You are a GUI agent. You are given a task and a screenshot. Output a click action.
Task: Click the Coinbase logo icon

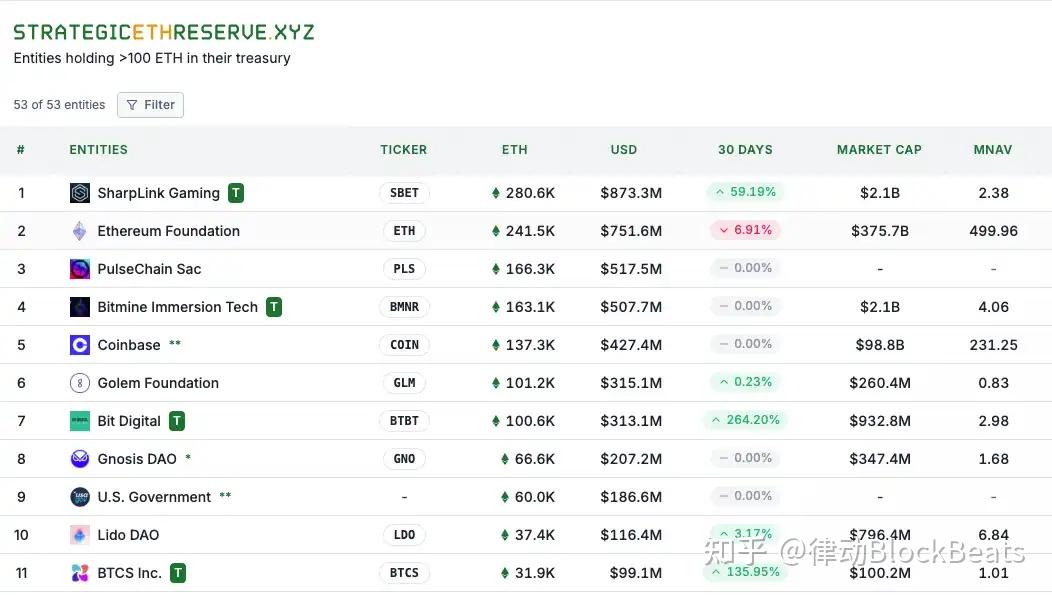click(x=80, y=345)
